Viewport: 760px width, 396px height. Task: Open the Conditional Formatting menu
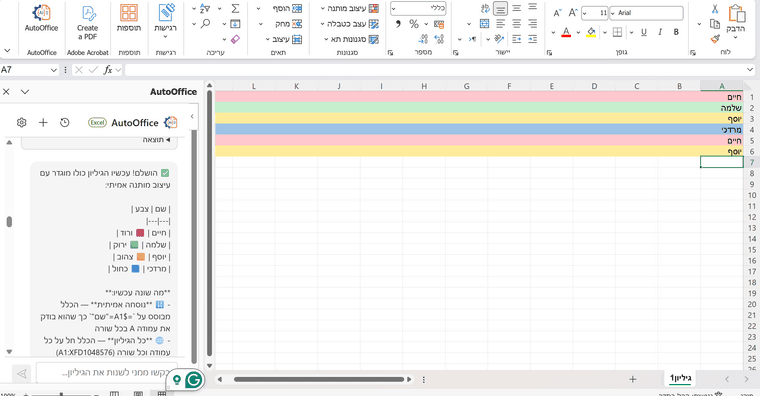click(x=349, y=8)
